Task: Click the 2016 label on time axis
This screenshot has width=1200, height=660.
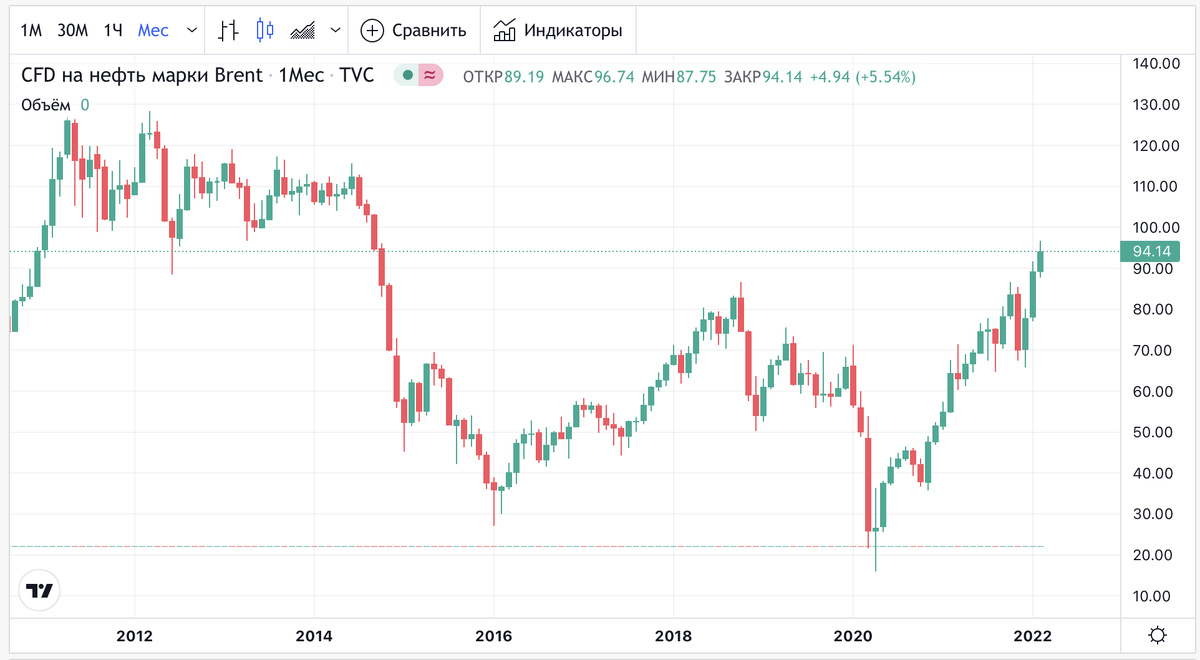Action: (493, 636)
